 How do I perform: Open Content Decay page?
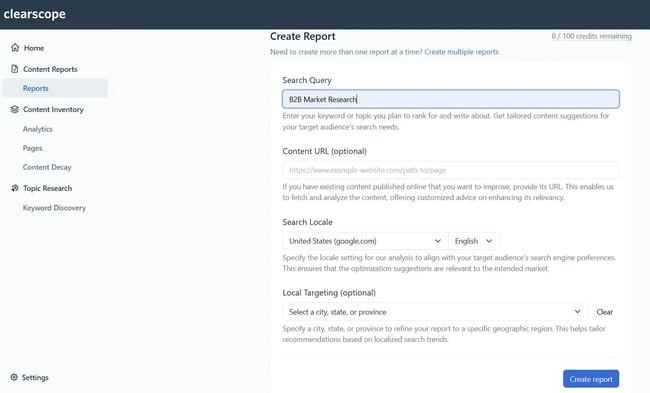point(47,167)
